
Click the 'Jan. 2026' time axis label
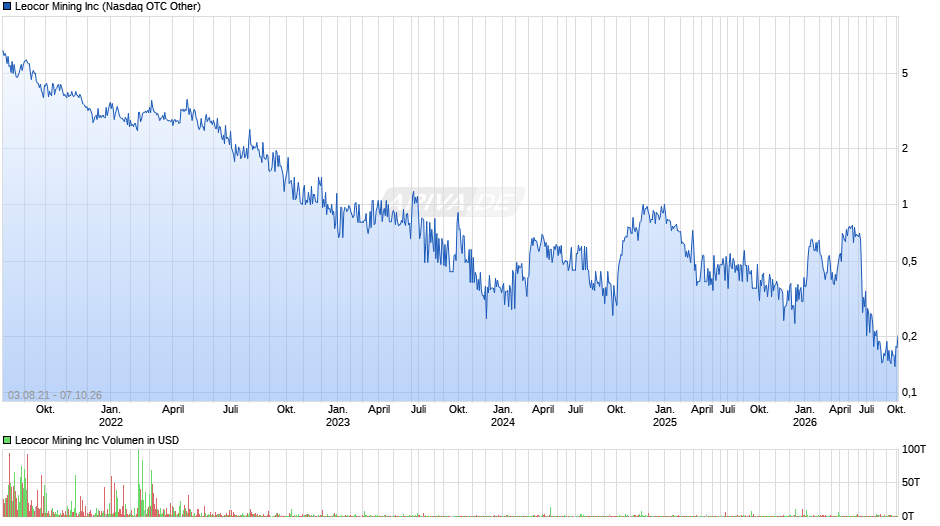(x=805, y=416)
